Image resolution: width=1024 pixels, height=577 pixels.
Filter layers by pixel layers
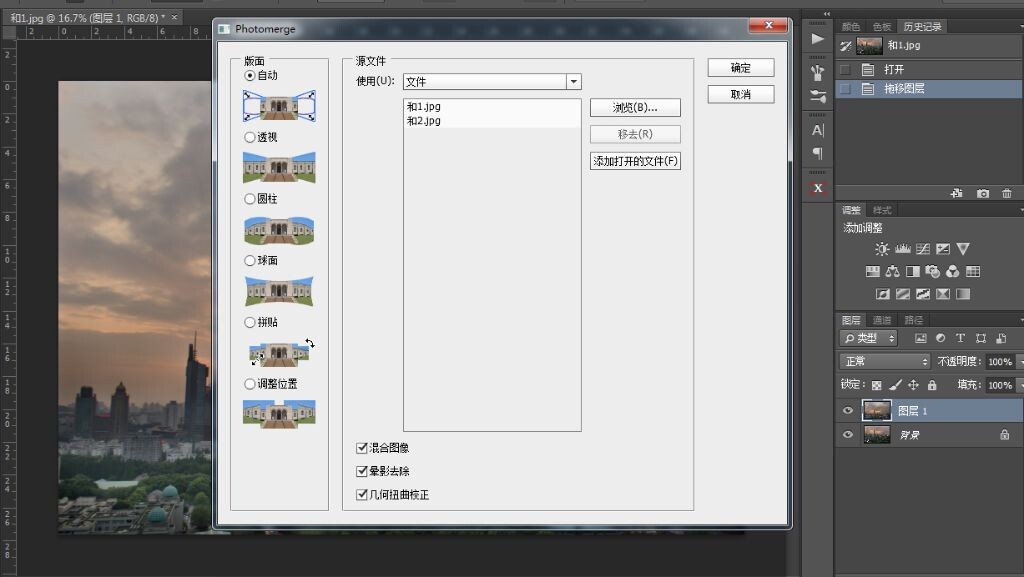[x=920, y=338]
